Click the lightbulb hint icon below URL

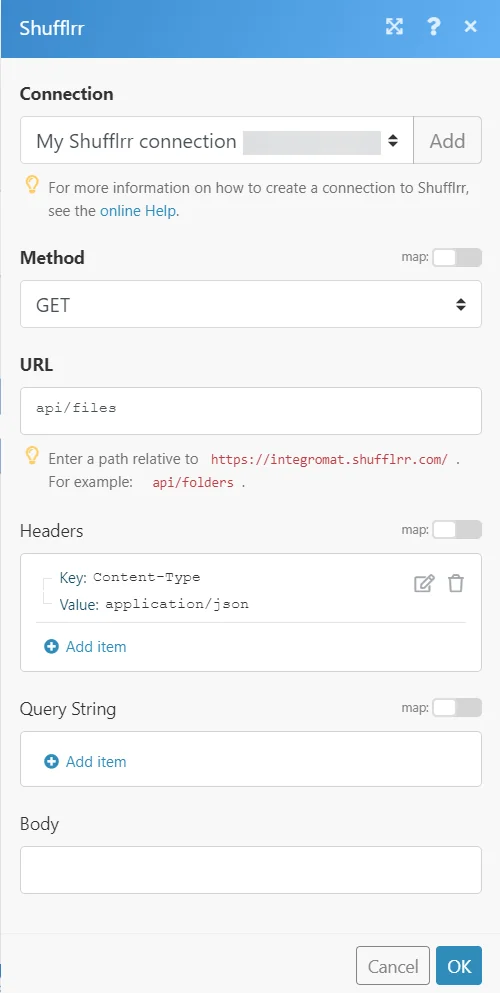pyautogui.click(x=32, y=455)
